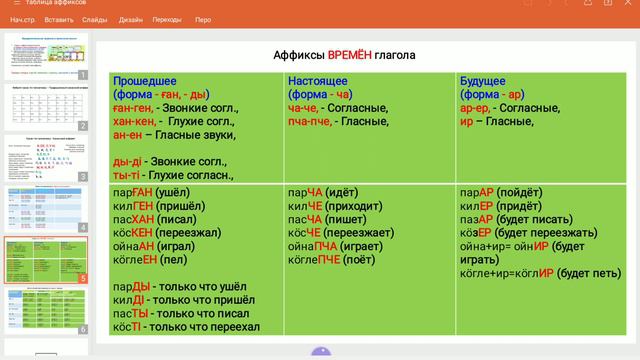
Task: Click the line "кöгле+ир=кöглИР (будет петь)"
Action: pyautogui.click(x=541, y=273)
